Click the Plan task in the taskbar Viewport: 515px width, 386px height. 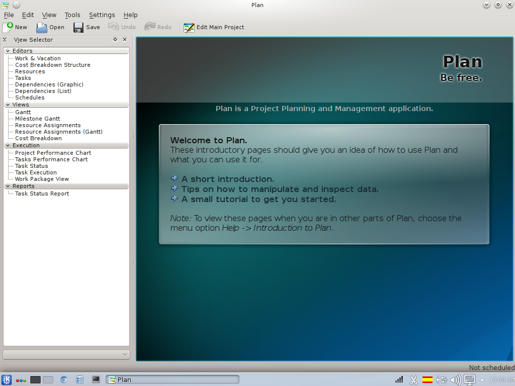tap(172, 380)
